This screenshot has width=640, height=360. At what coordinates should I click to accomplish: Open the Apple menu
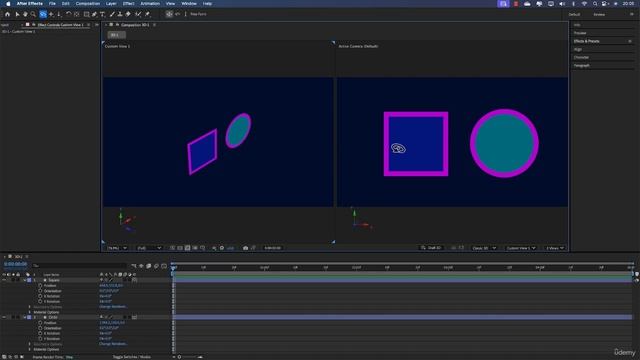8,4
